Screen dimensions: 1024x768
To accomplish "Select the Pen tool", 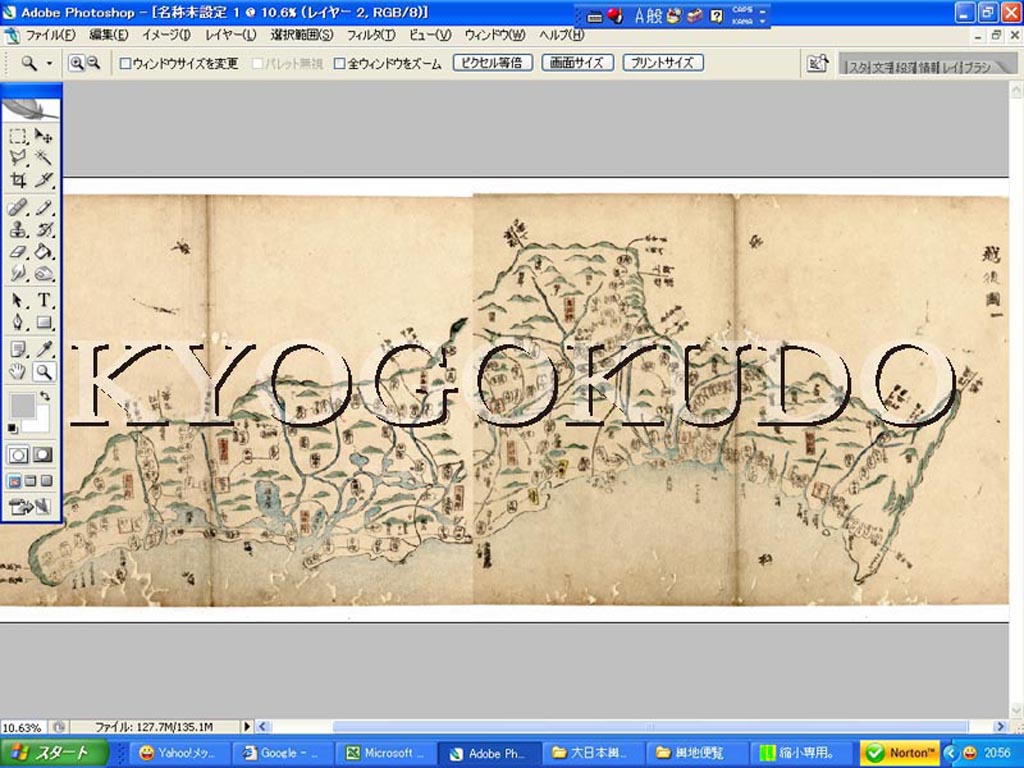I will 18,322.
